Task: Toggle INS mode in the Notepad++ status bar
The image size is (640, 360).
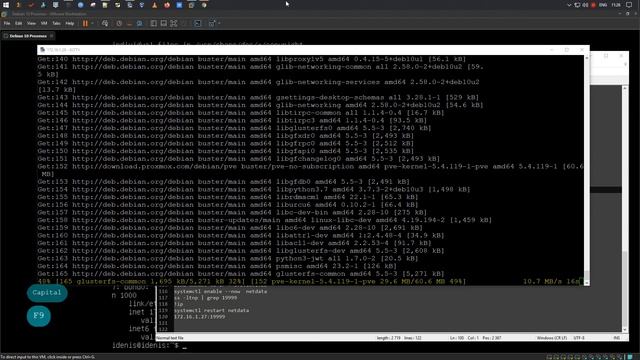Action: tap(617, 338)
